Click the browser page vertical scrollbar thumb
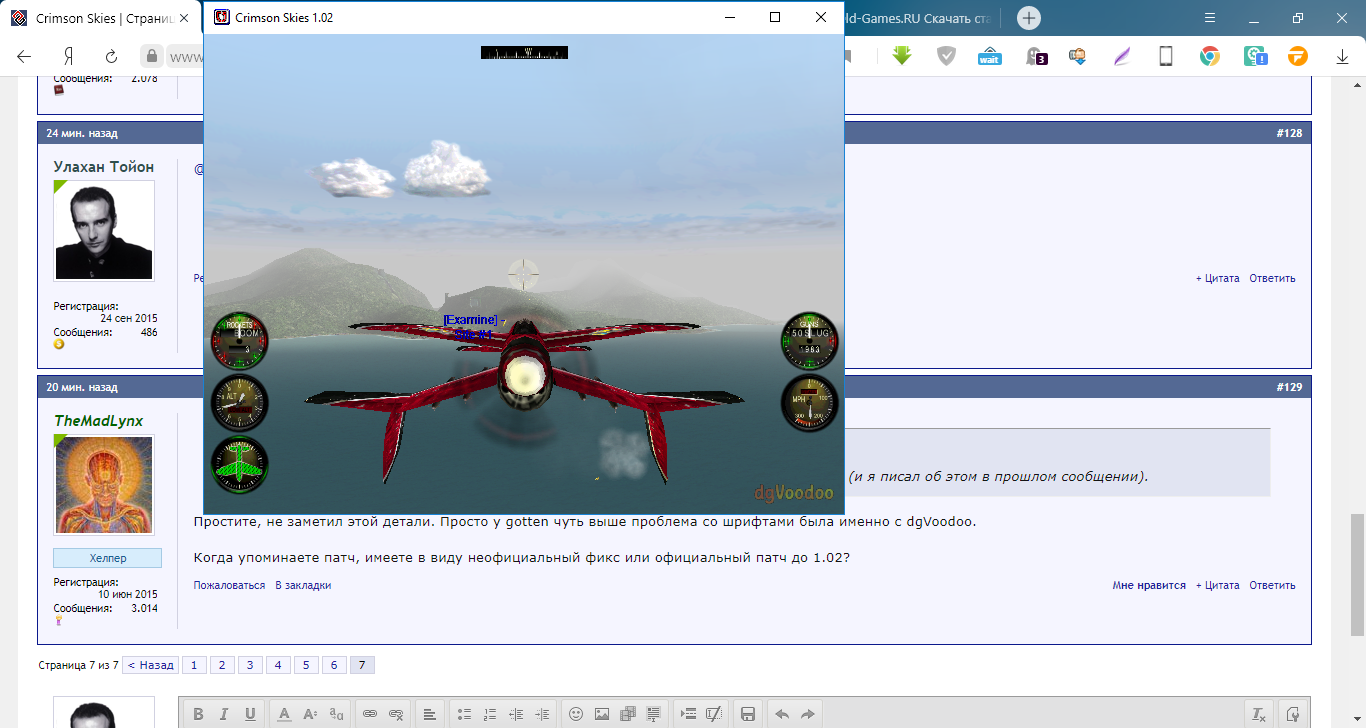This screenshot has height=728, width=1366. pos(1357,575)
